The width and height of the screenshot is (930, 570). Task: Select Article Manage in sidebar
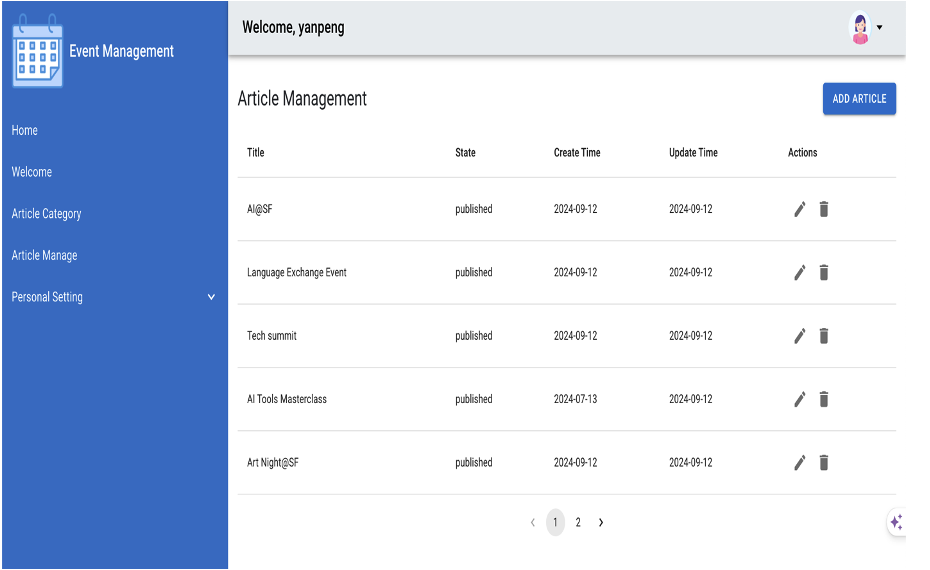(x=44, y=256)
